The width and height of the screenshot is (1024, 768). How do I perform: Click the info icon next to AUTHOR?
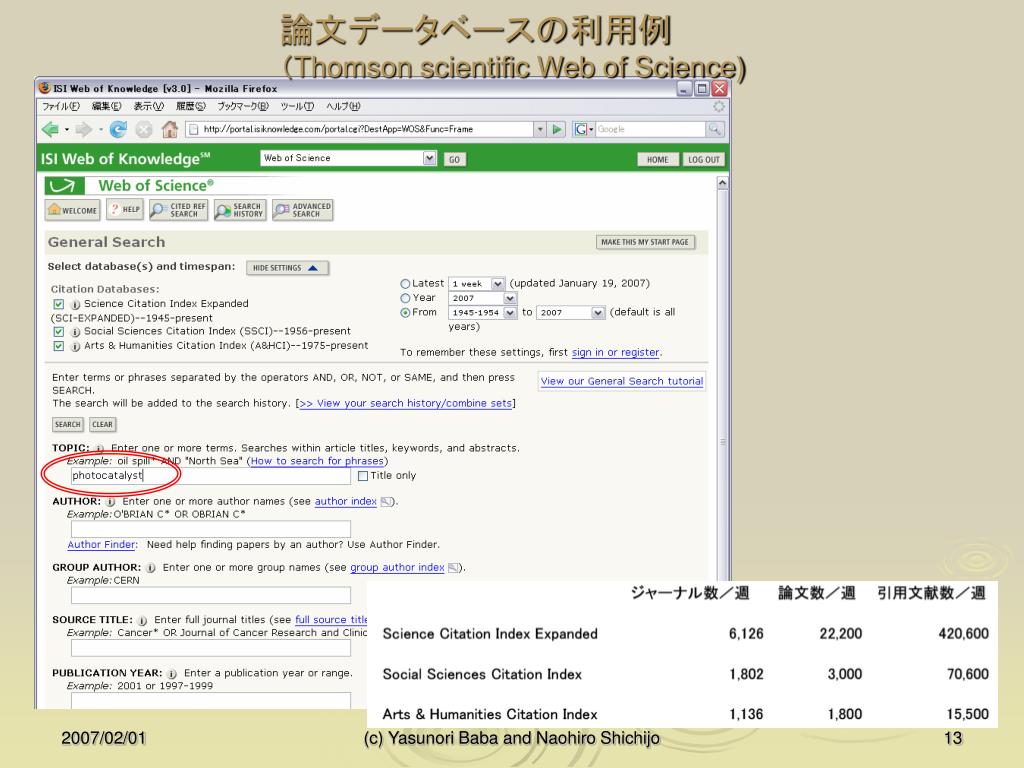[111, 502]
